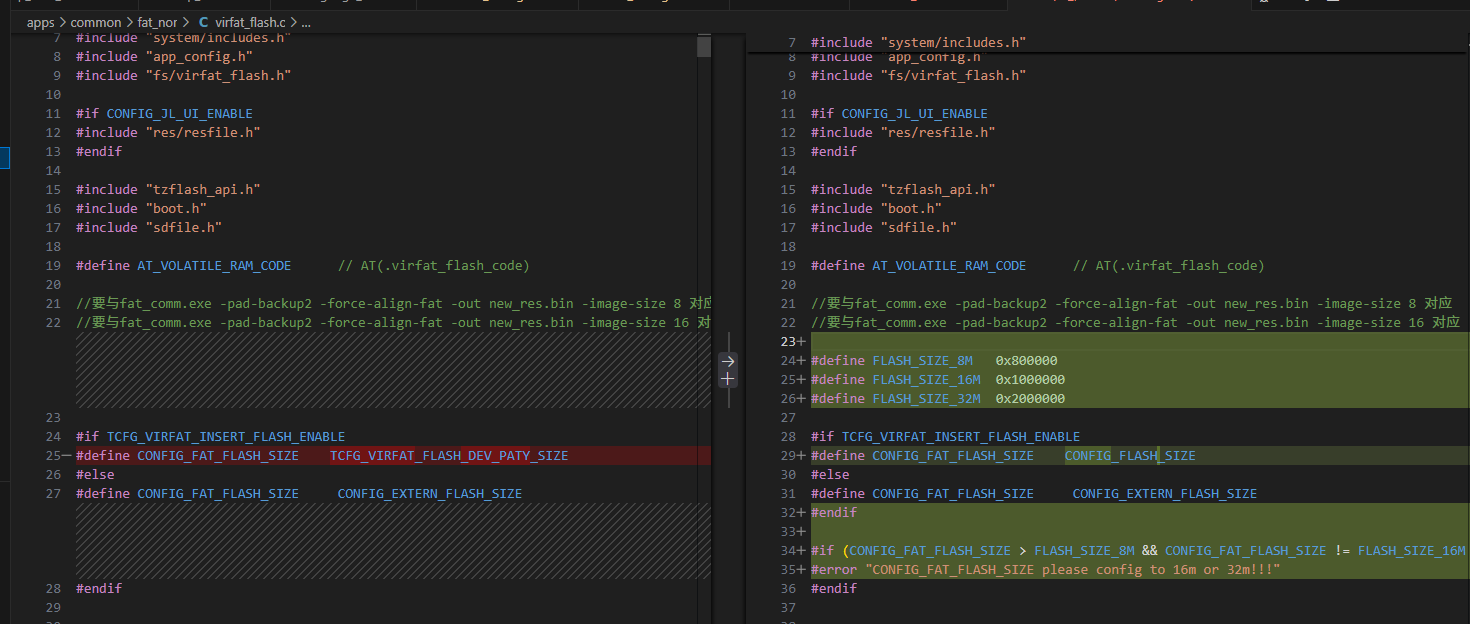The width and height of the screenshot is (1470, 624).
Task: Open the apps breadcrumb folder
Action: coord(41,22)
